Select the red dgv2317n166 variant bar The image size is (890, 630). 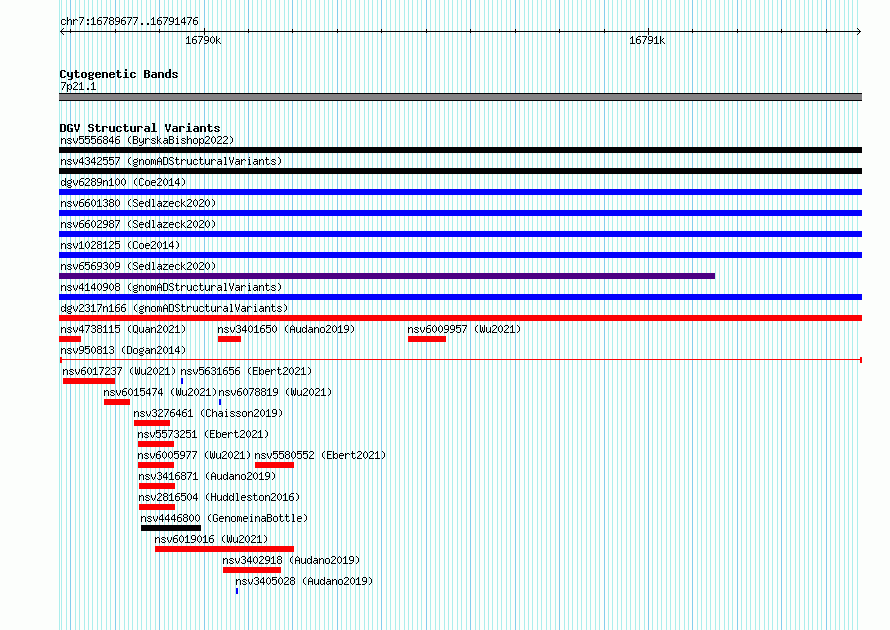click(x=460, y=318)
